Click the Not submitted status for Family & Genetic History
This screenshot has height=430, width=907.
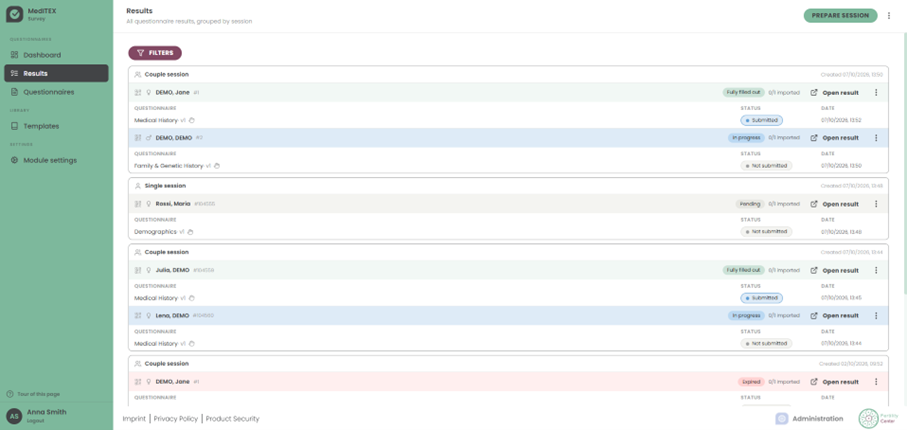pos(766,166)
